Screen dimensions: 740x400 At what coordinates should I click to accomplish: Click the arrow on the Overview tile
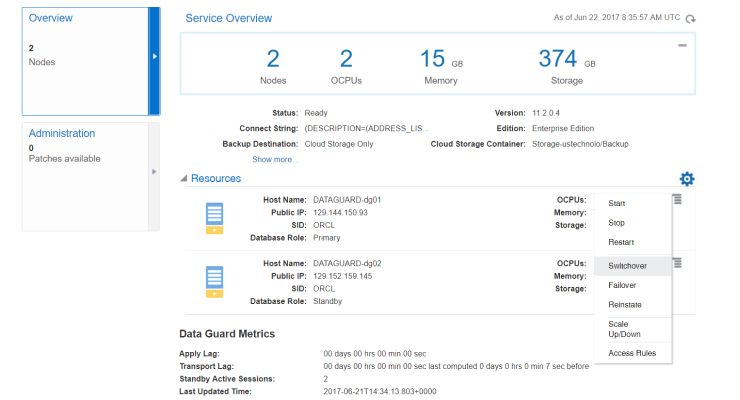tap(154, 57)
